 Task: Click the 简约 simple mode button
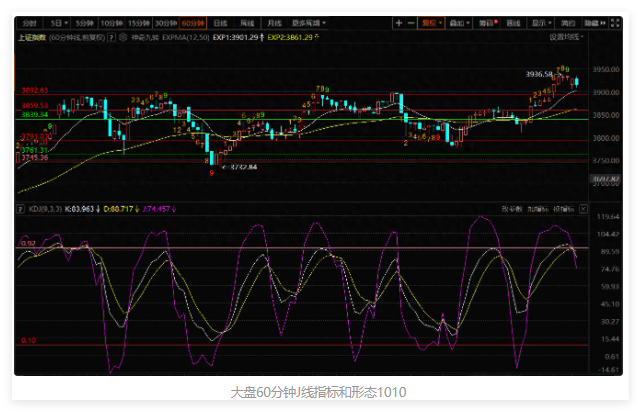coord(568,22)
